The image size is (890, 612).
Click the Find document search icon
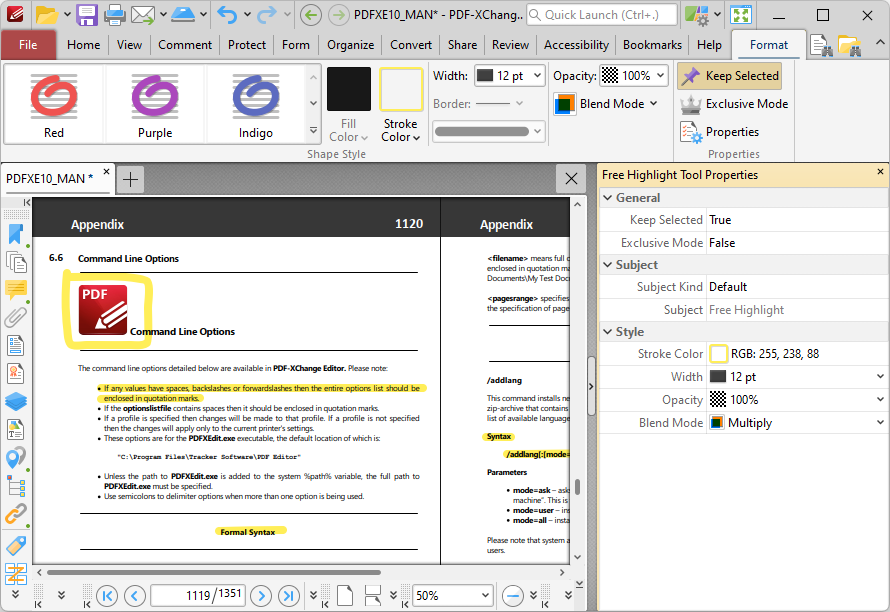click(x=821, y=45)
